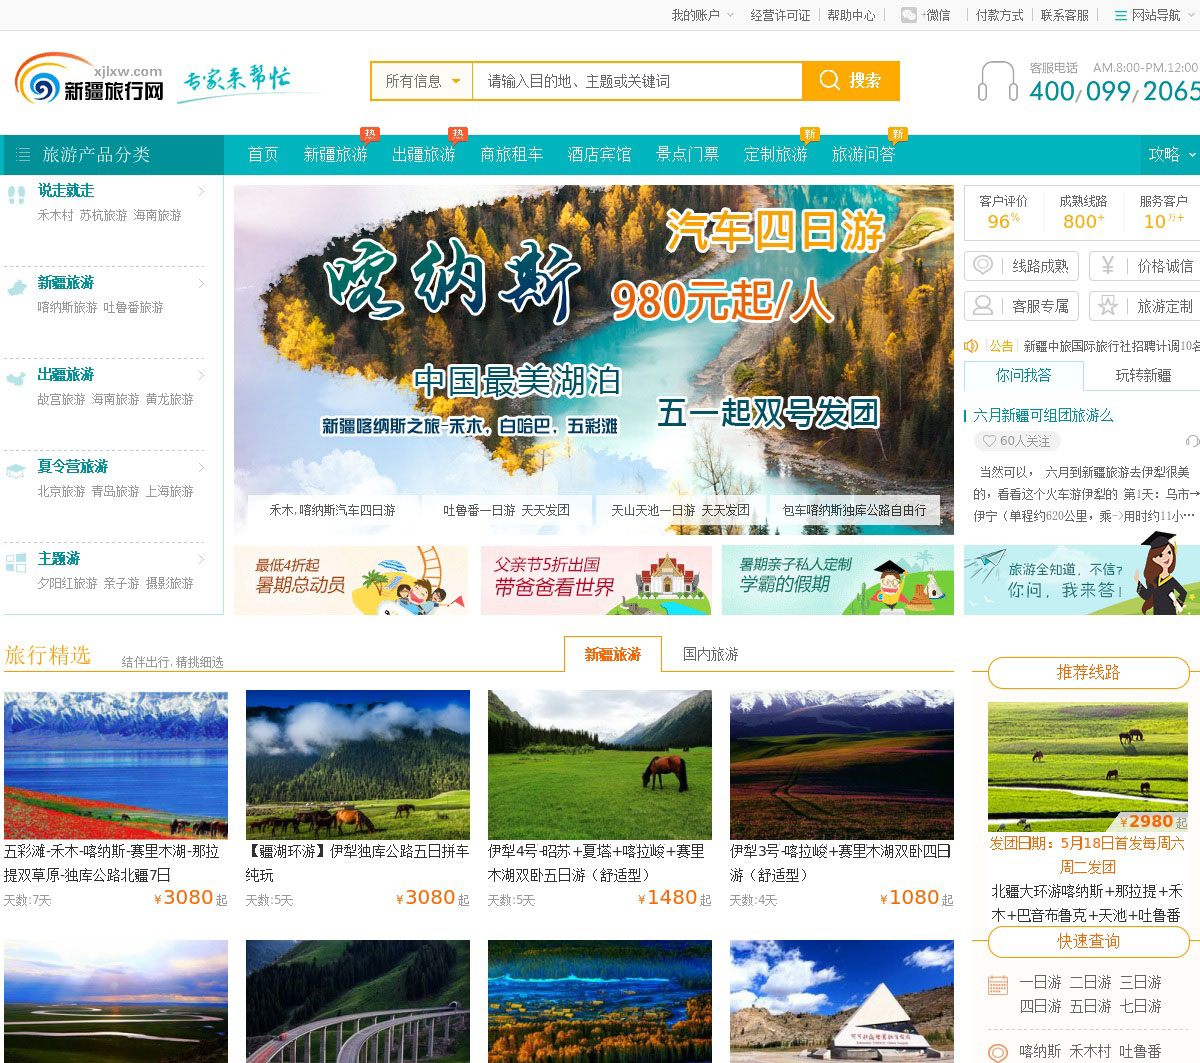Open the 付款方式 link

click(1000, 15)
